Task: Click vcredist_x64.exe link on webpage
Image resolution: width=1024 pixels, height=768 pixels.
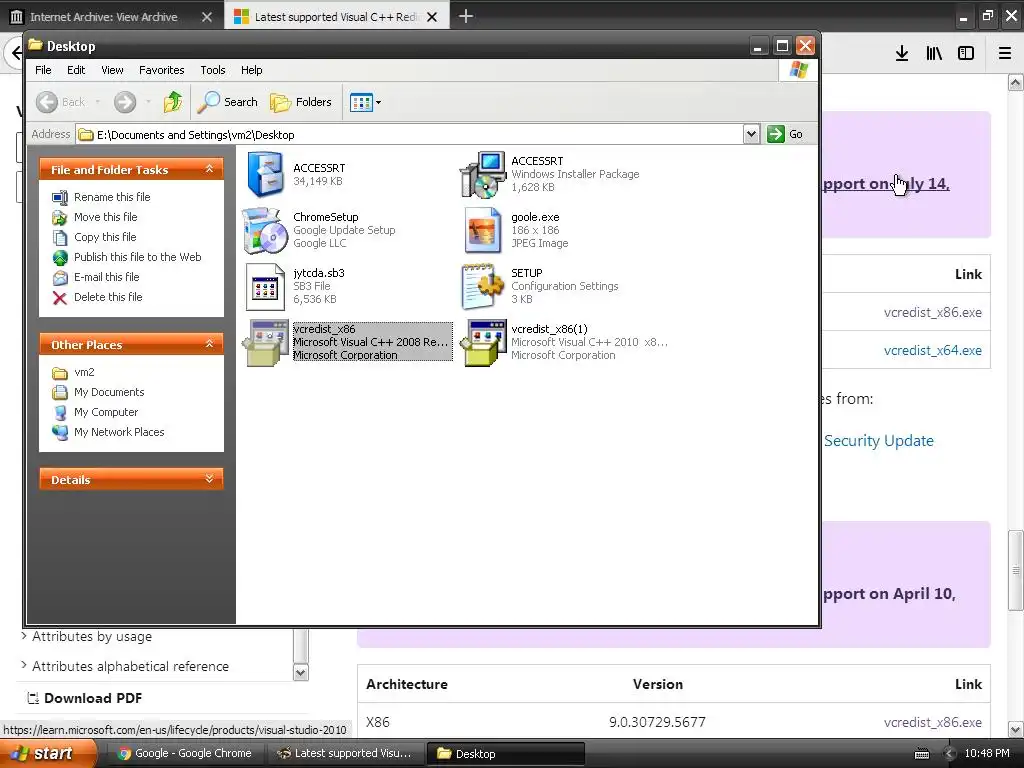Action: [x=933, y=351]
